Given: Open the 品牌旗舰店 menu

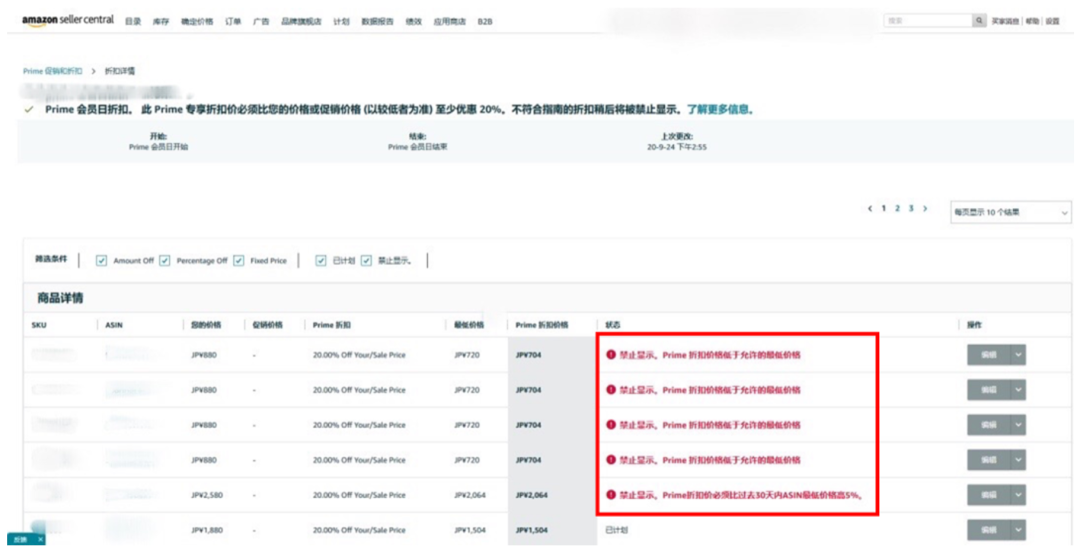Looking at the screenshot, I should [301, 21].
